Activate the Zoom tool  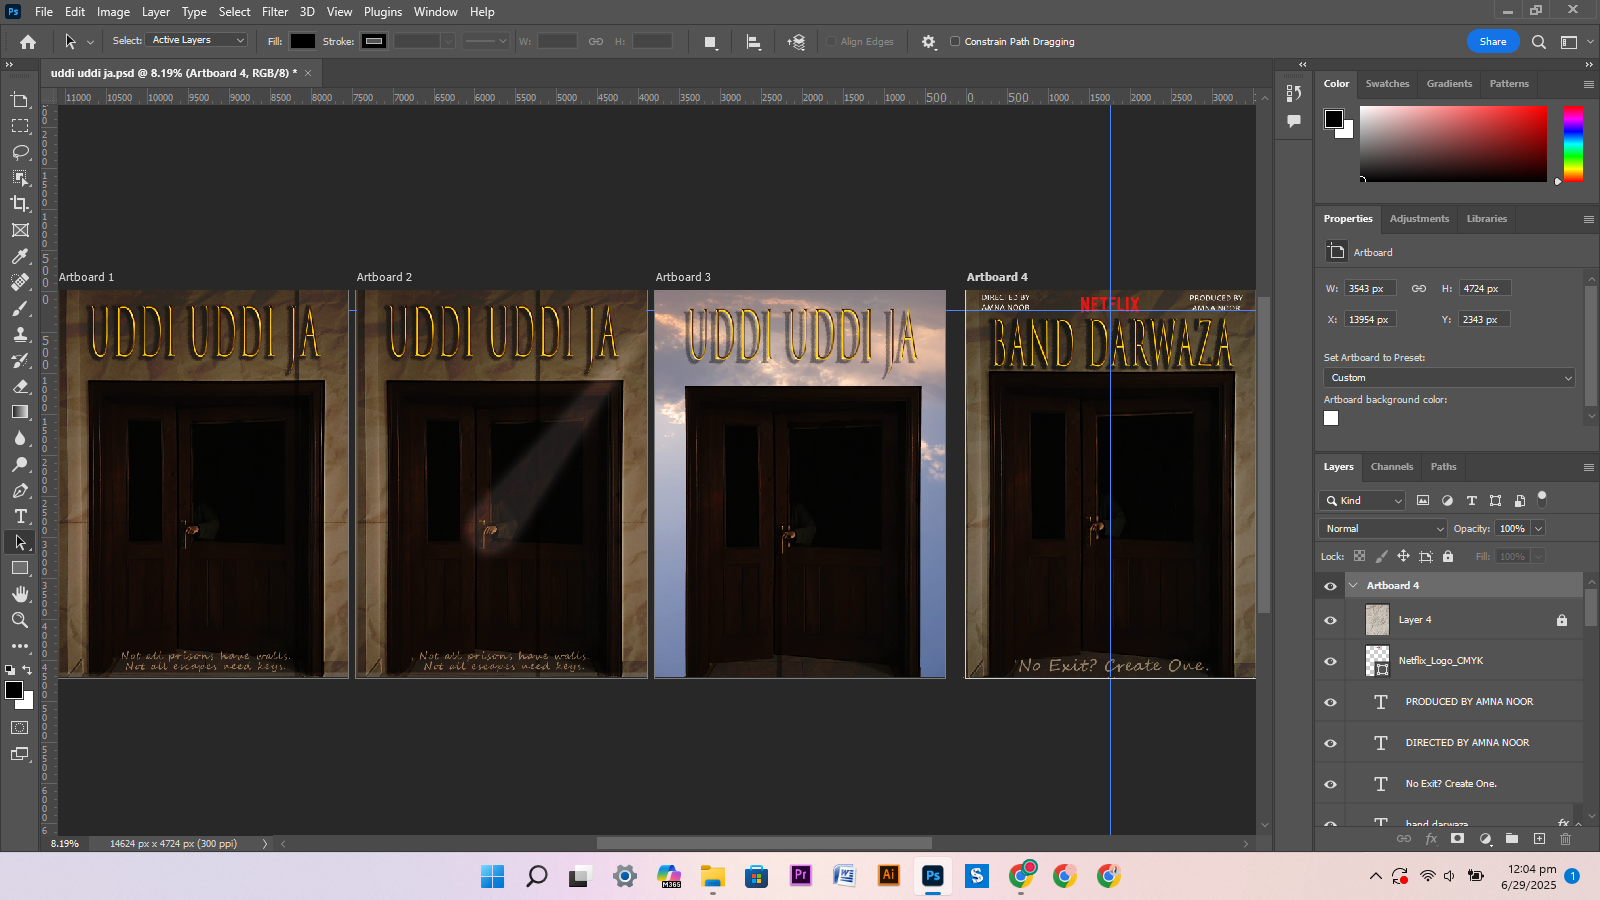[20, 619]
